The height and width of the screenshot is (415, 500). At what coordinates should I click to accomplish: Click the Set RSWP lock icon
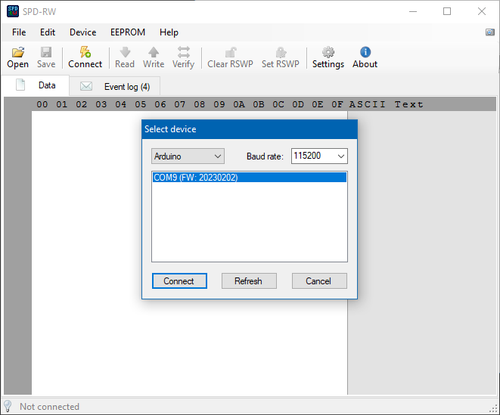(x=281, y=52)
